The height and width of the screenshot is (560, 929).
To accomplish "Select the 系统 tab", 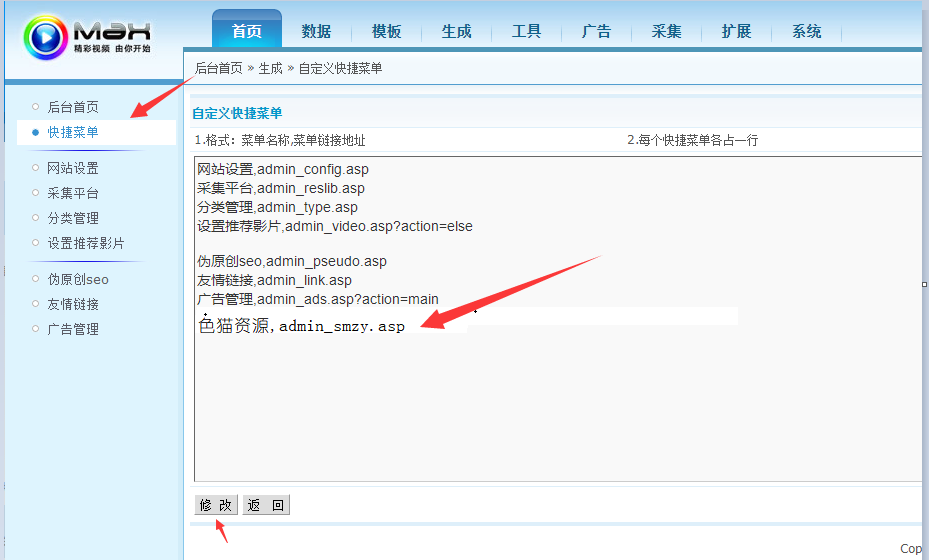I will click(x=807, y=31).
